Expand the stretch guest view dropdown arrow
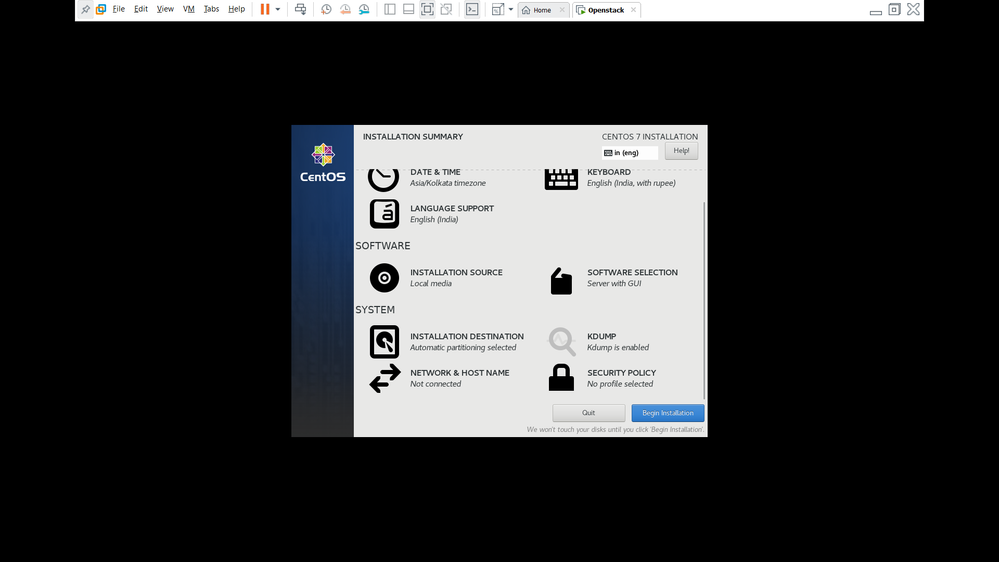 tap(511, 10)
